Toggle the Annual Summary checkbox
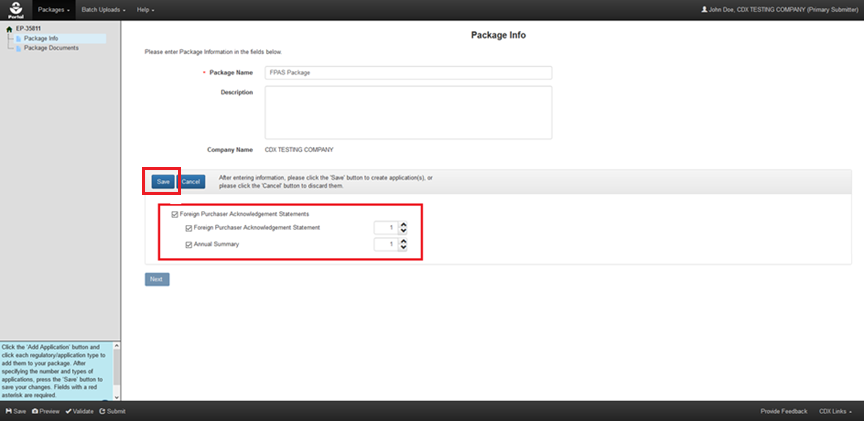 [189, 244]
